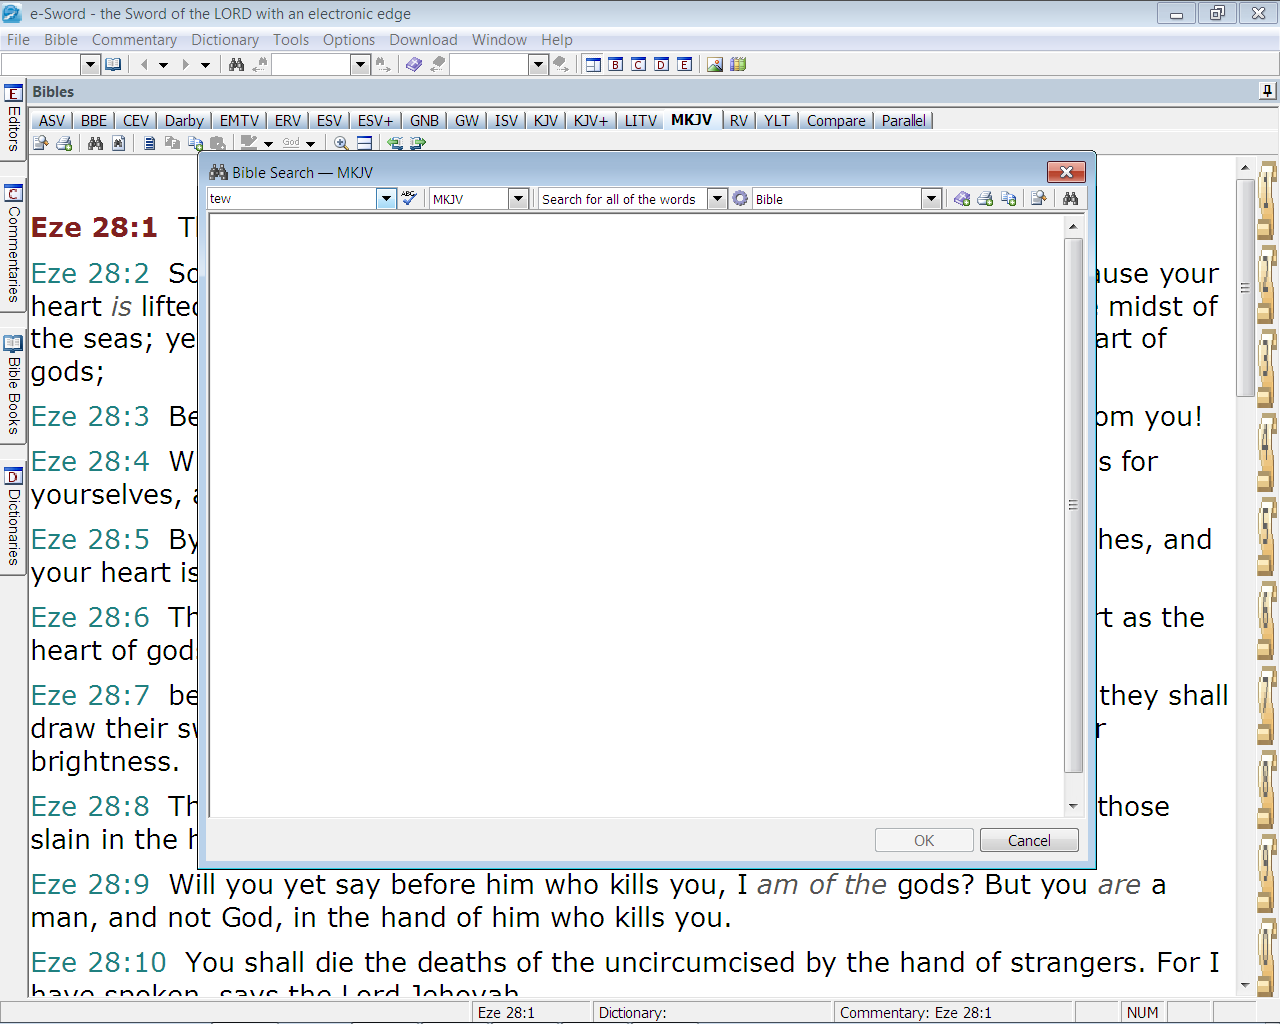Screen dimensions: 1280x1024
Task: Click the sync left arrow icon in Bibles toolbar
Action: (395, 143)
